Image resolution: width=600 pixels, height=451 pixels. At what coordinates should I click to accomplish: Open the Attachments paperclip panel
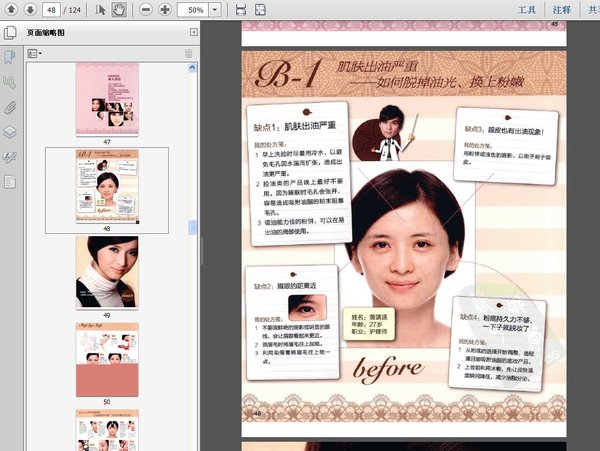point(9,107)
